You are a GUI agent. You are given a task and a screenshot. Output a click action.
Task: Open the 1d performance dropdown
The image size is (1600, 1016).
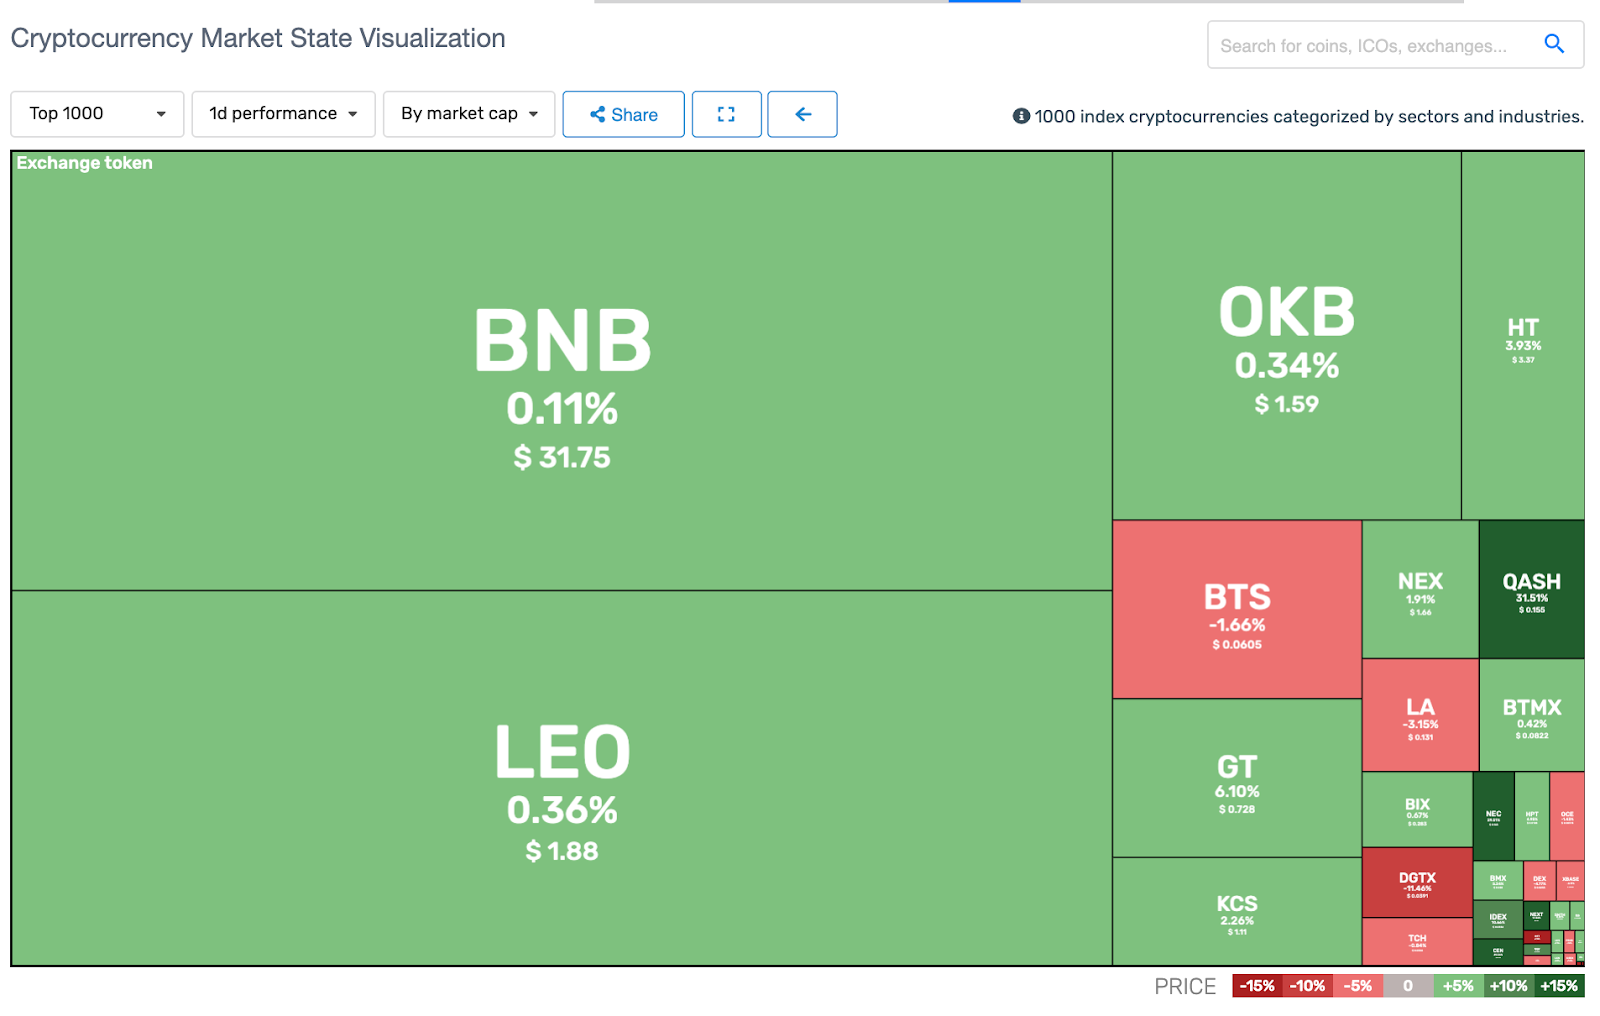(x=283, y=114)
